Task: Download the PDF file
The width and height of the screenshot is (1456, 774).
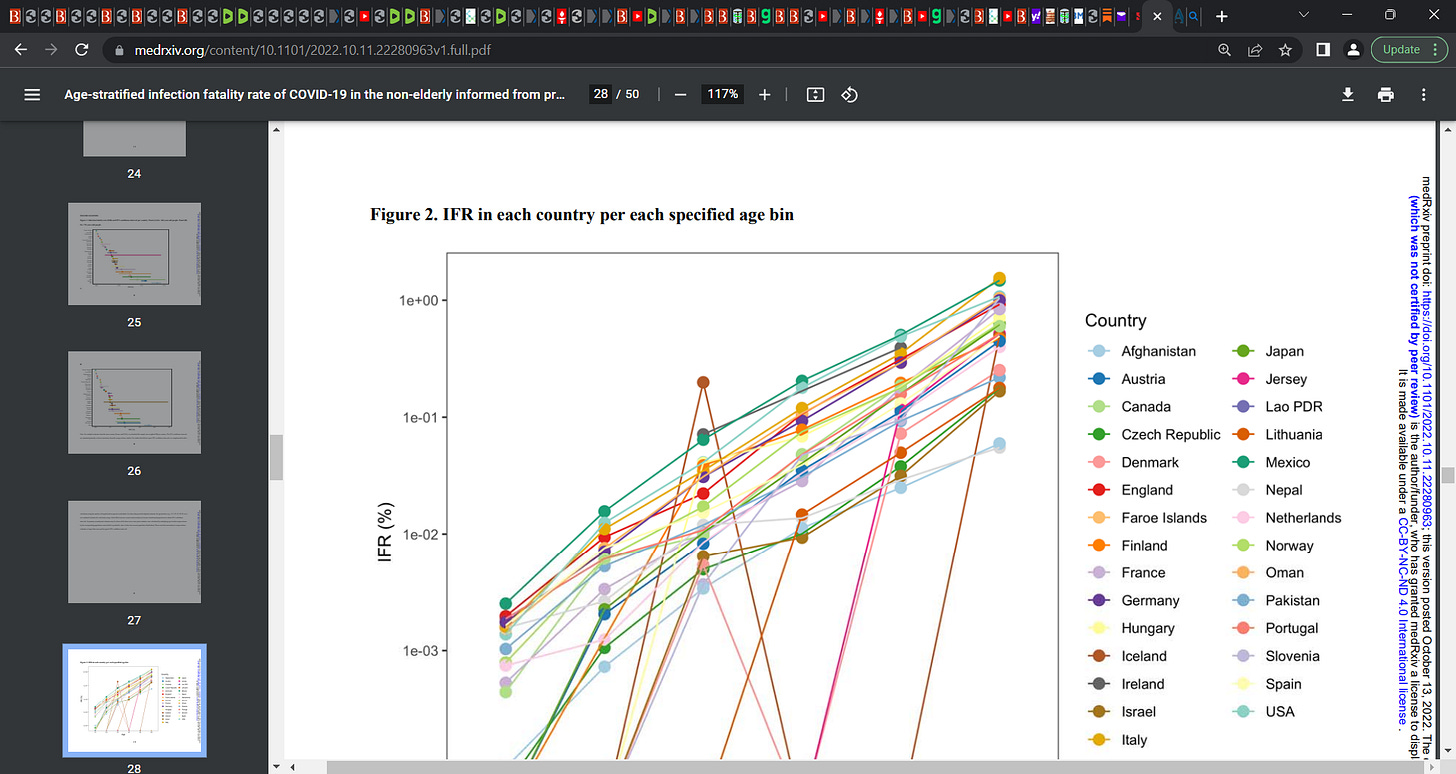Action: [x=1348, y=94]
